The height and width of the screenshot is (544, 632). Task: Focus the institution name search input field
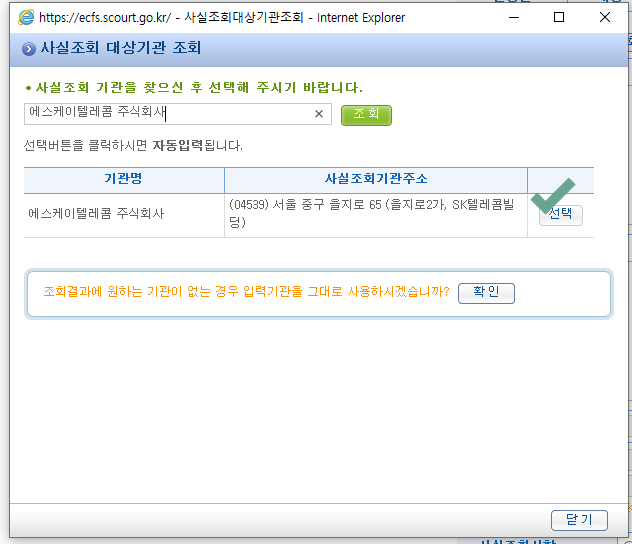[178, 114]
